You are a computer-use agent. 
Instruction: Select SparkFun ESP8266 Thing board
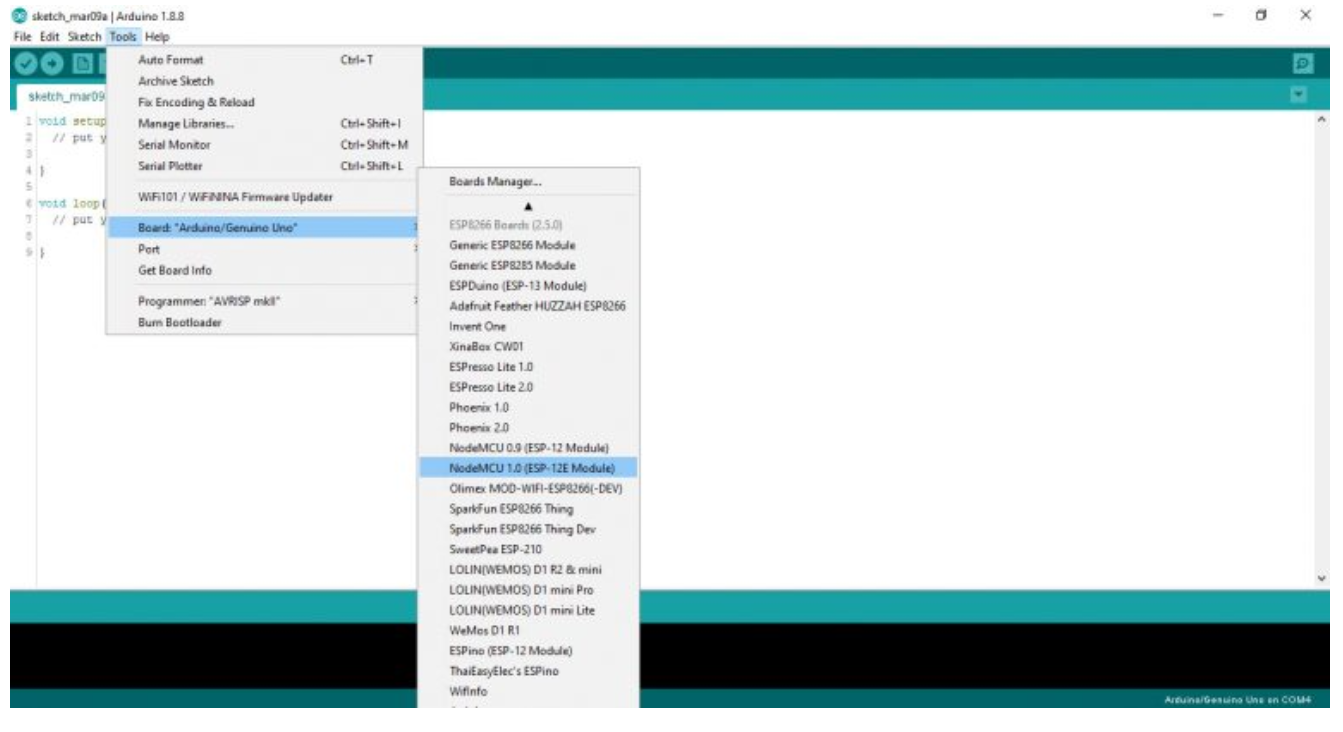[x=528, y=509]
